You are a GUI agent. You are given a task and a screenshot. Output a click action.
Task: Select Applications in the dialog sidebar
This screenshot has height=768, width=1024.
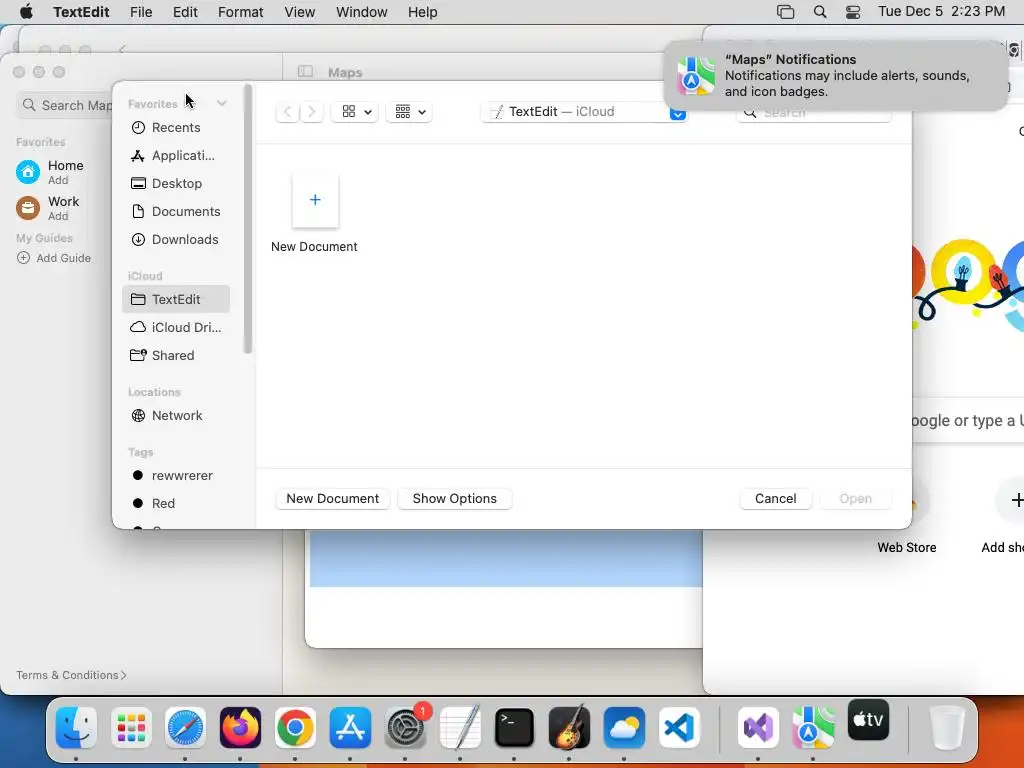[x=176, y=155]
